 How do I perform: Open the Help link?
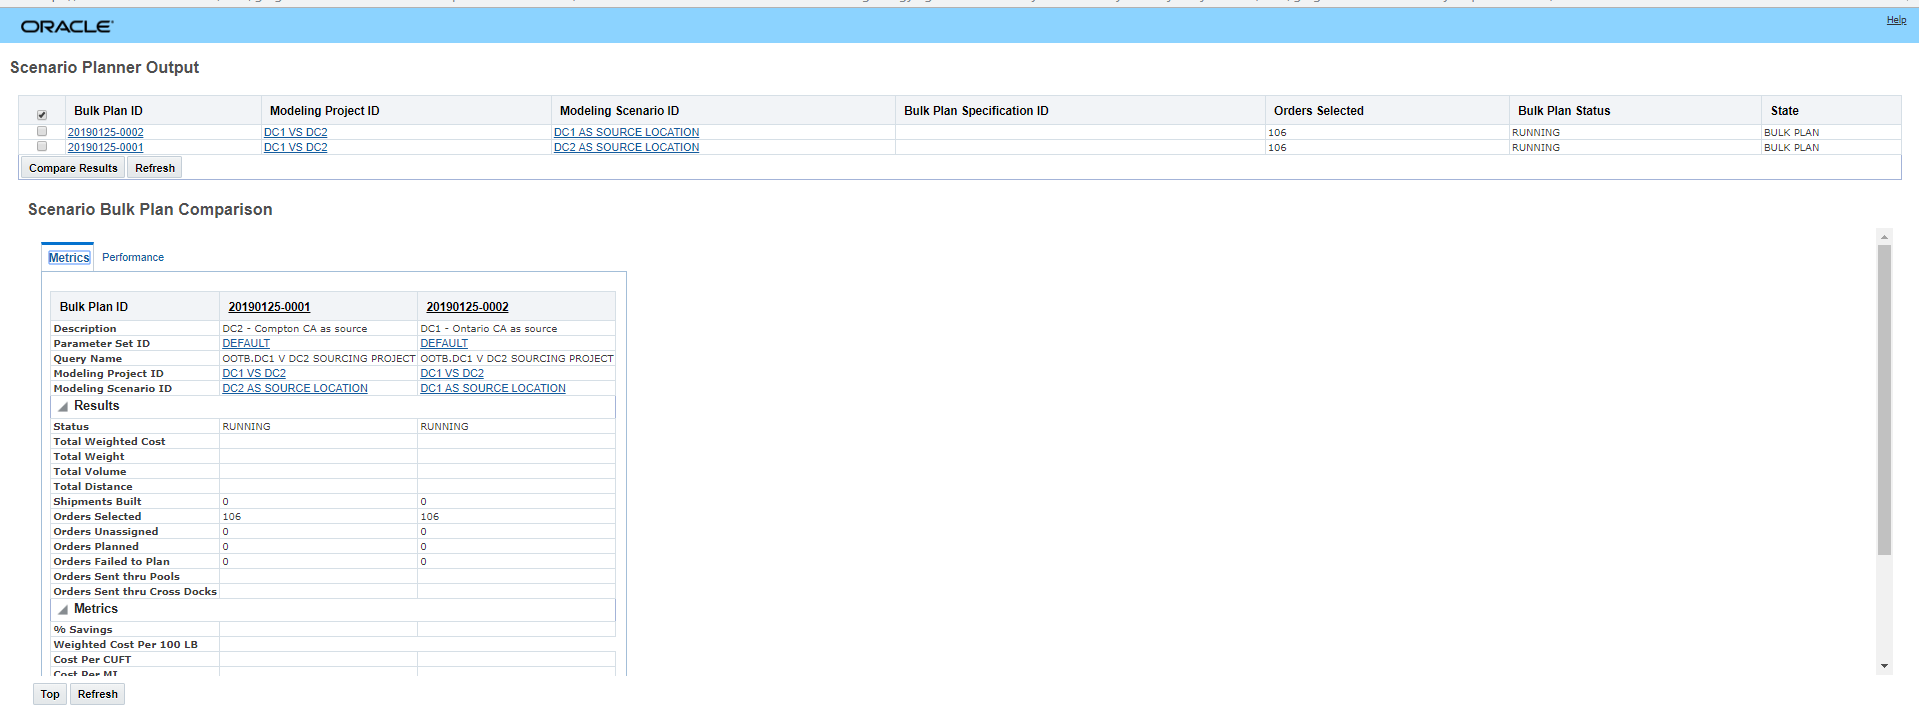(x=1896, y=20)
